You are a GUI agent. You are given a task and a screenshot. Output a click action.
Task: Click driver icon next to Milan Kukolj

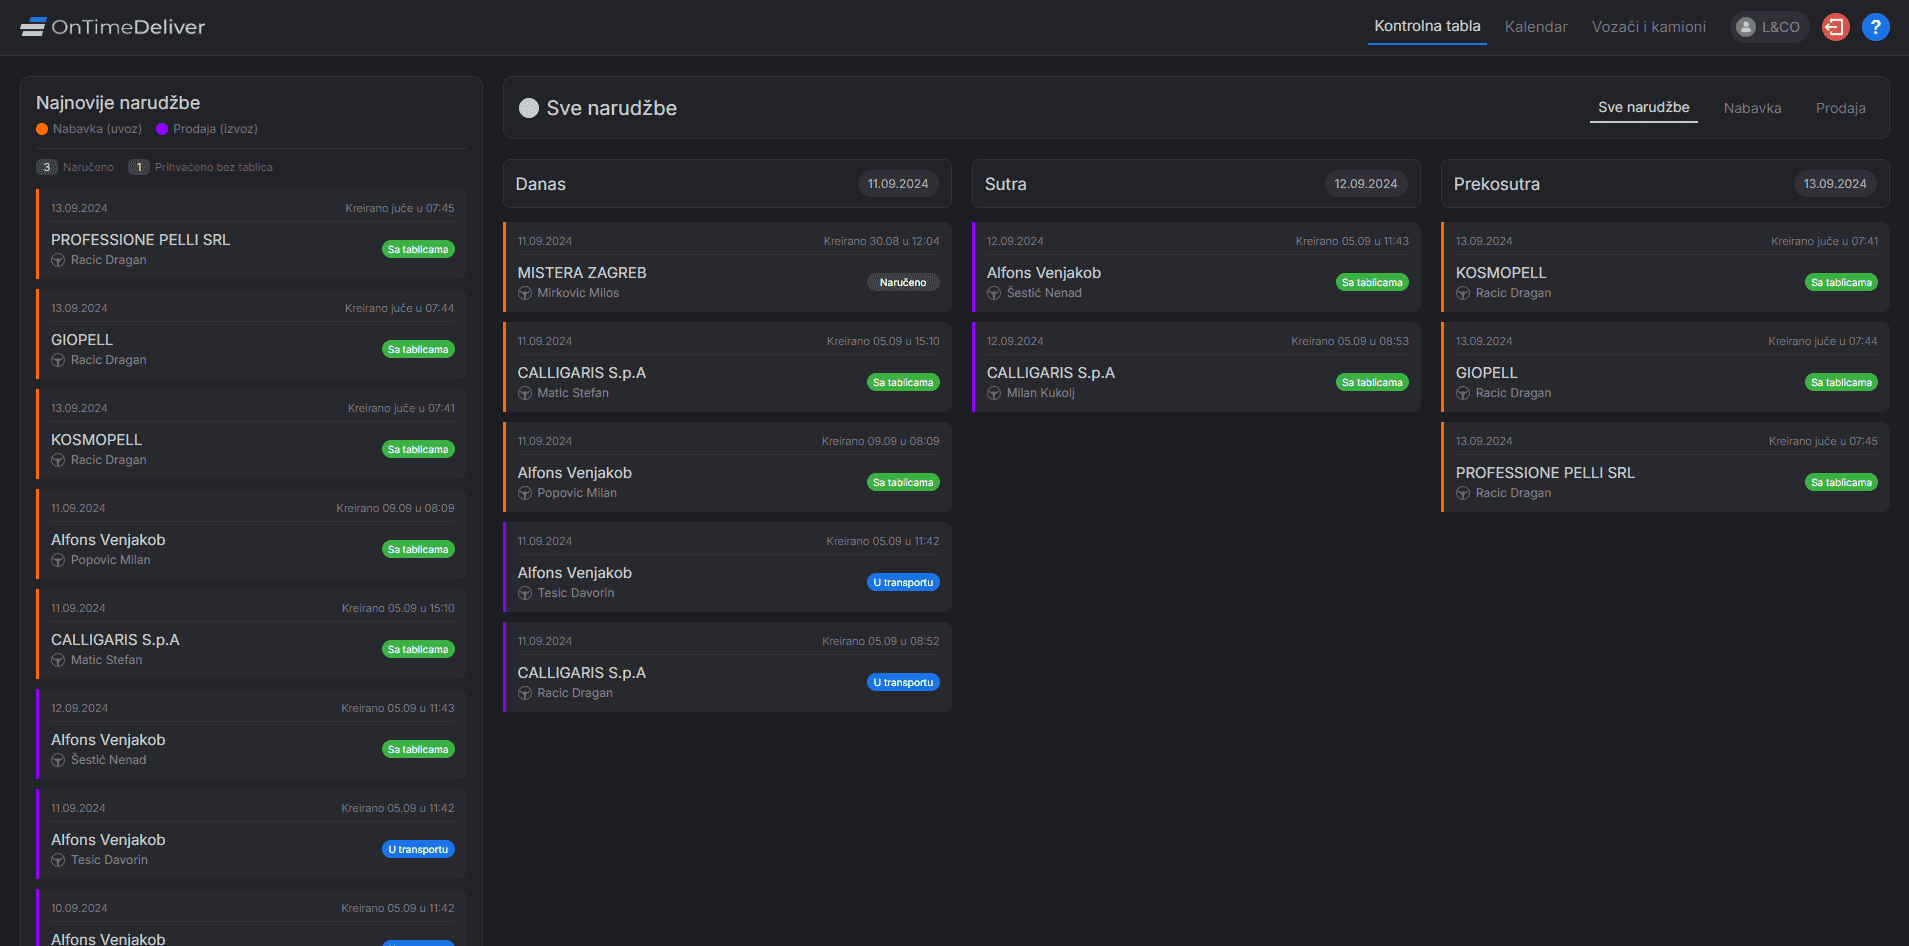(994, 393)
